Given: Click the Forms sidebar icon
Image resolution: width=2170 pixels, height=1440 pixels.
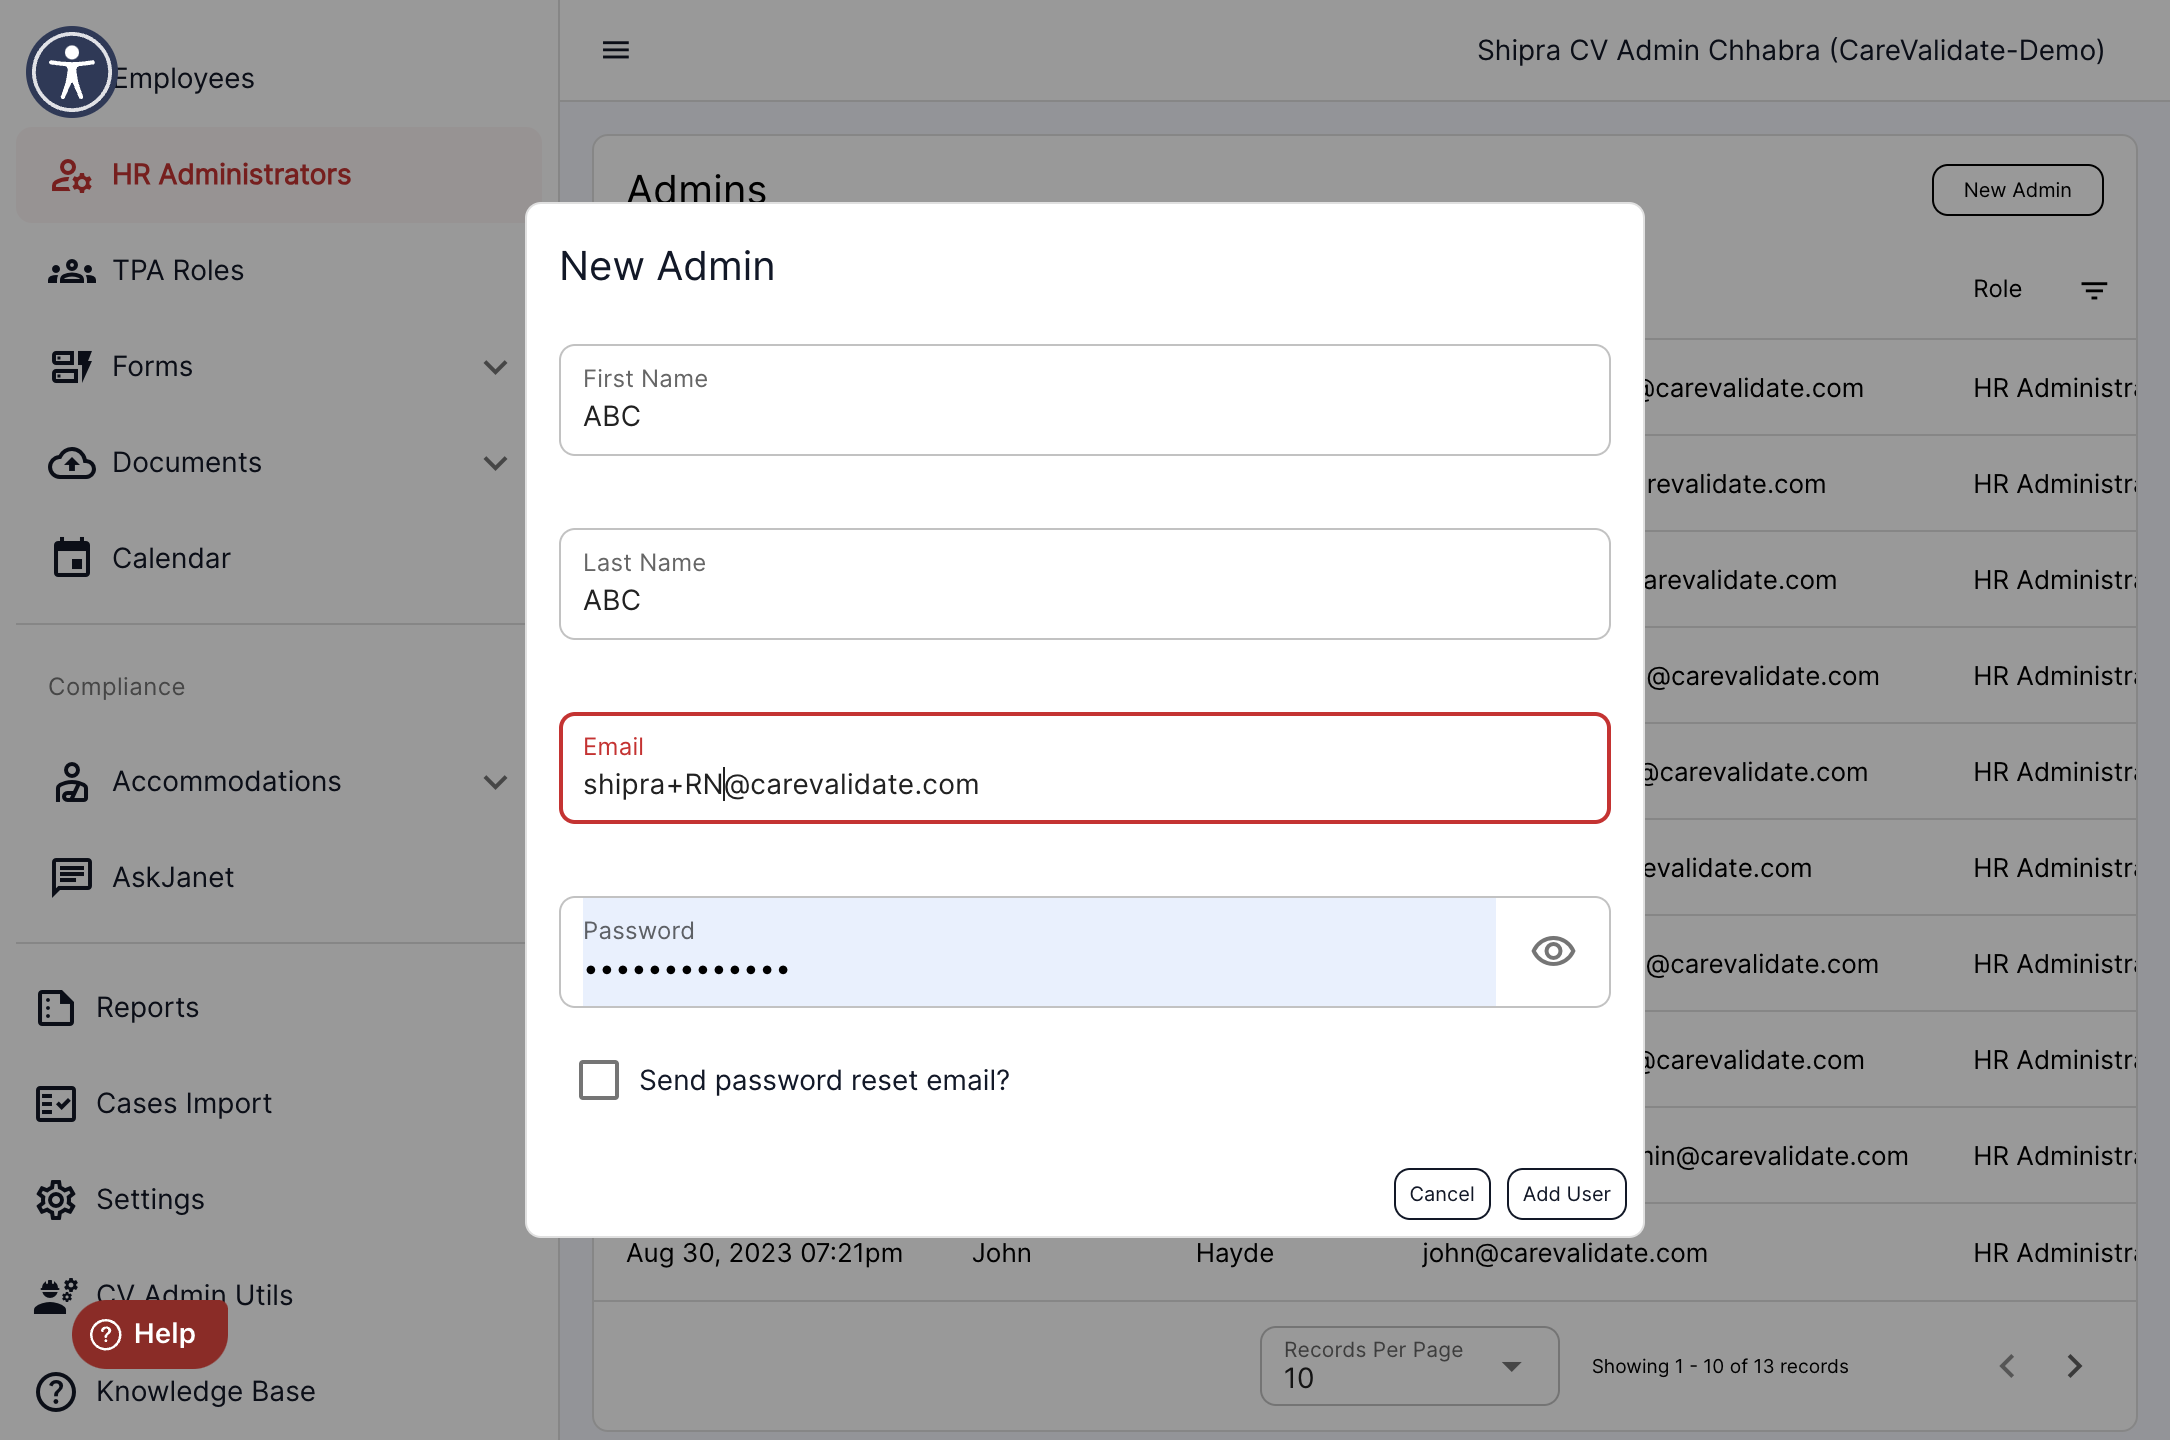Looking at the screenshot, I should point(71,367).
